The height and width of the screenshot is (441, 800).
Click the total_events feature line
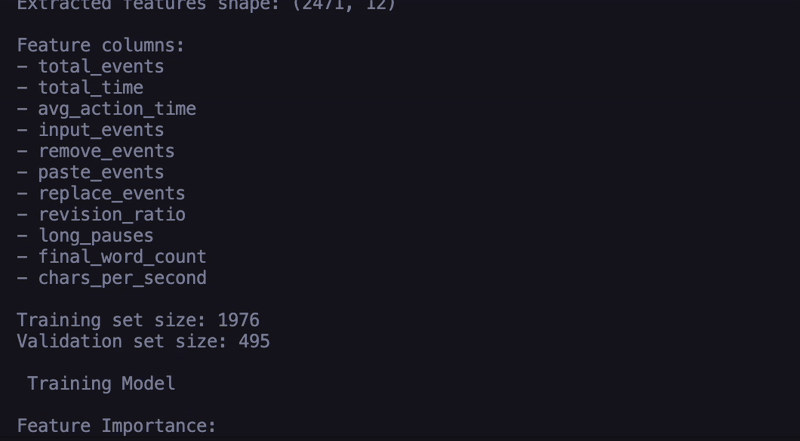click(x=101, y=67)
